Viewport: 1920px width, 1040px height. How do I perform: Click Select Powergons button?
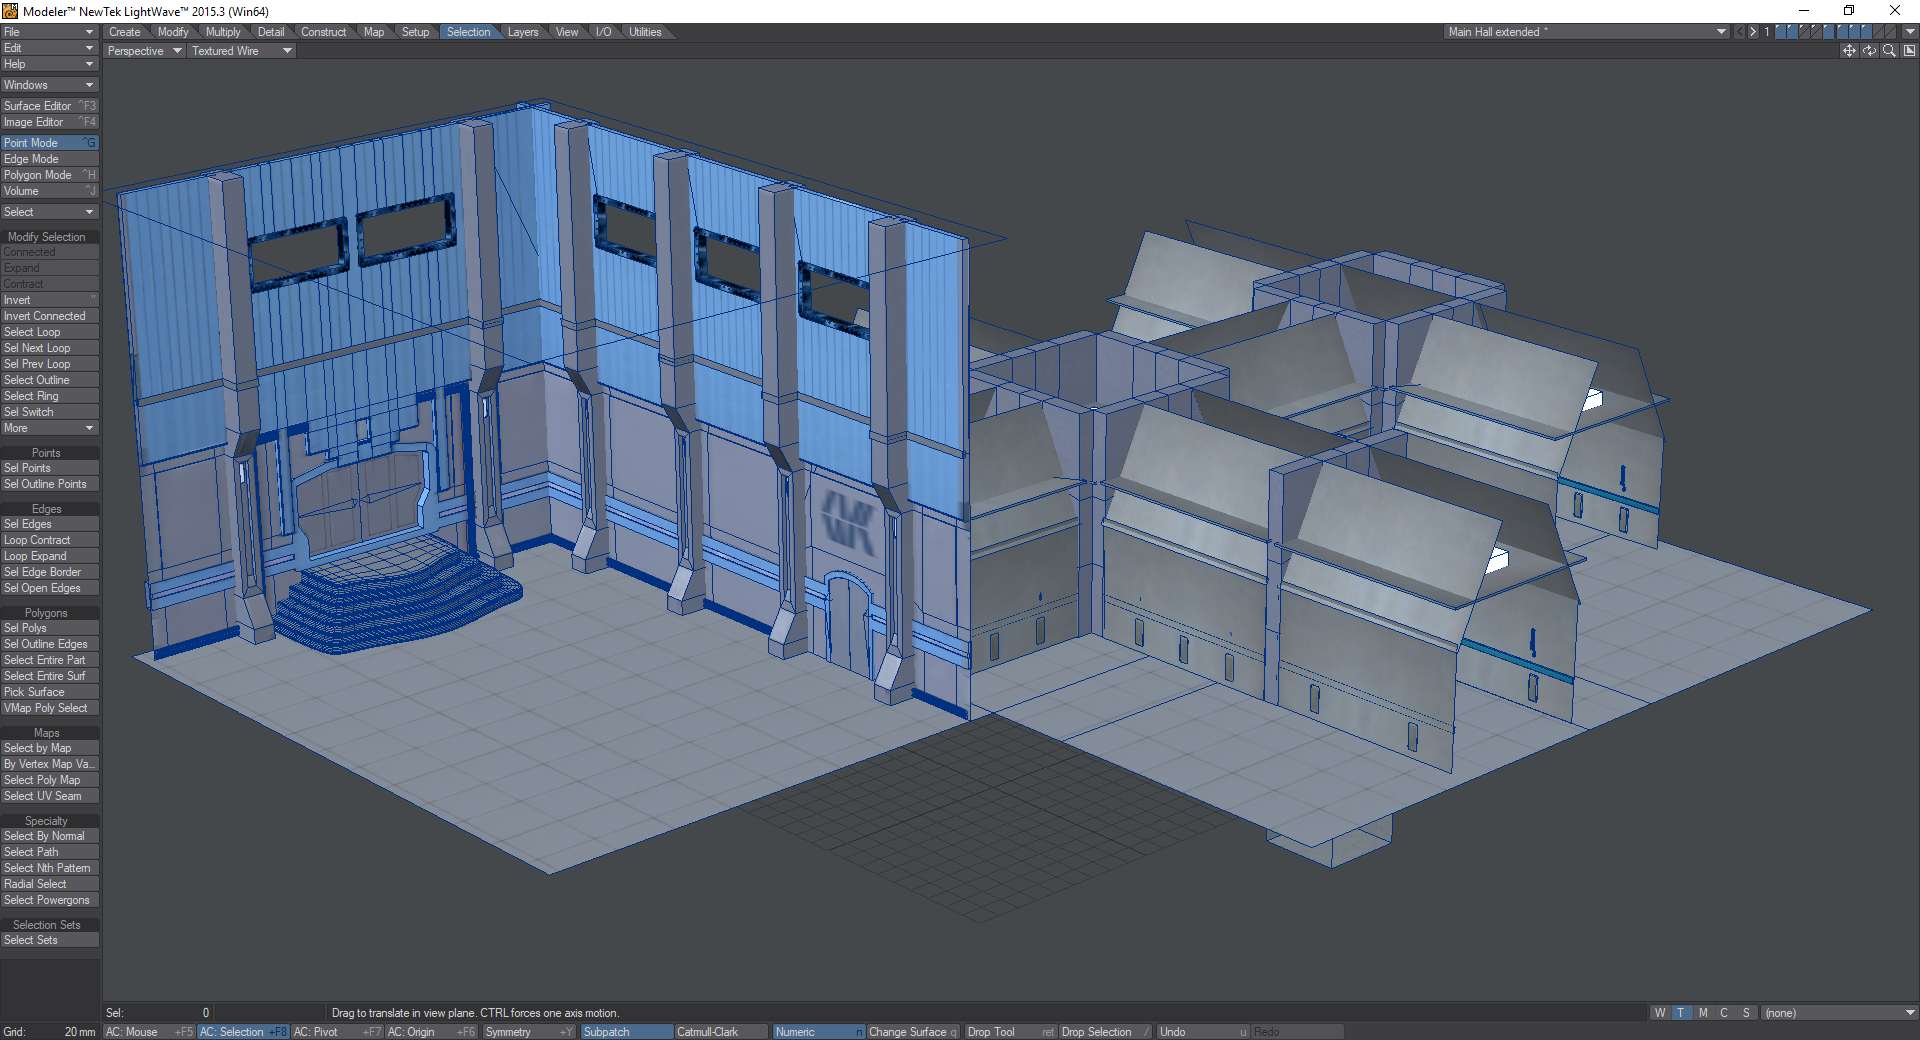click(49, 900)
